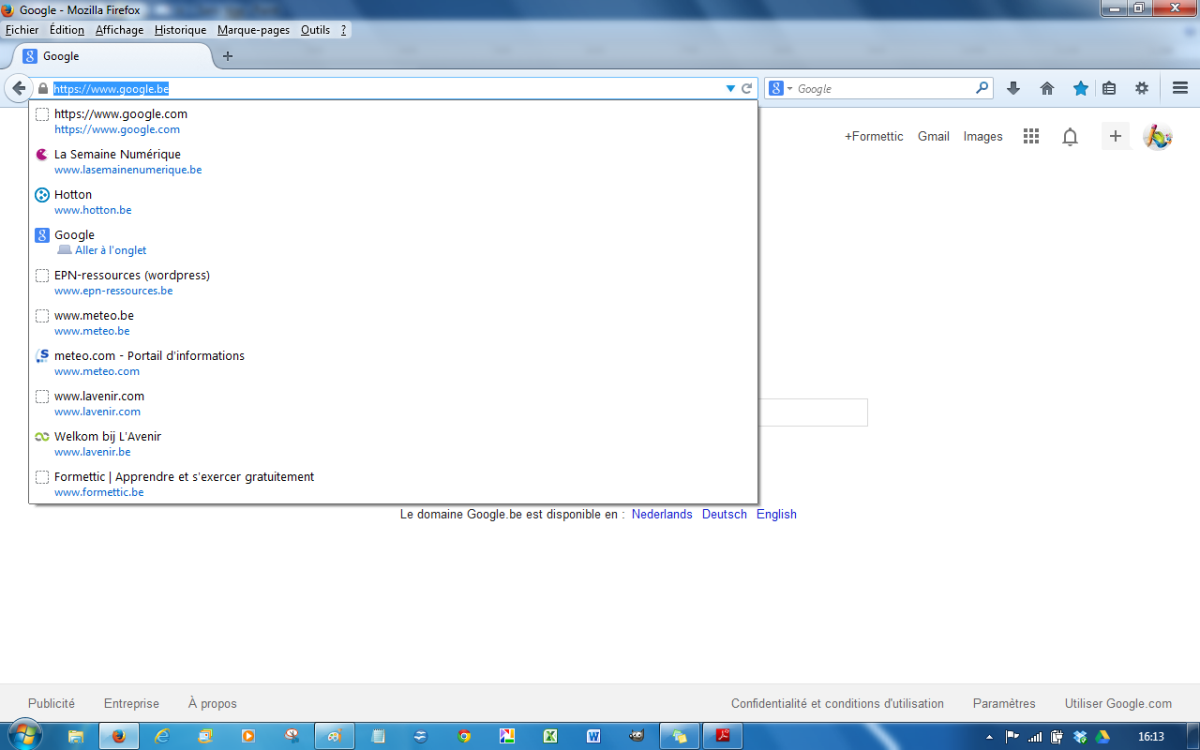
Task: Click the Windows Start button
Action: point(25,736)
